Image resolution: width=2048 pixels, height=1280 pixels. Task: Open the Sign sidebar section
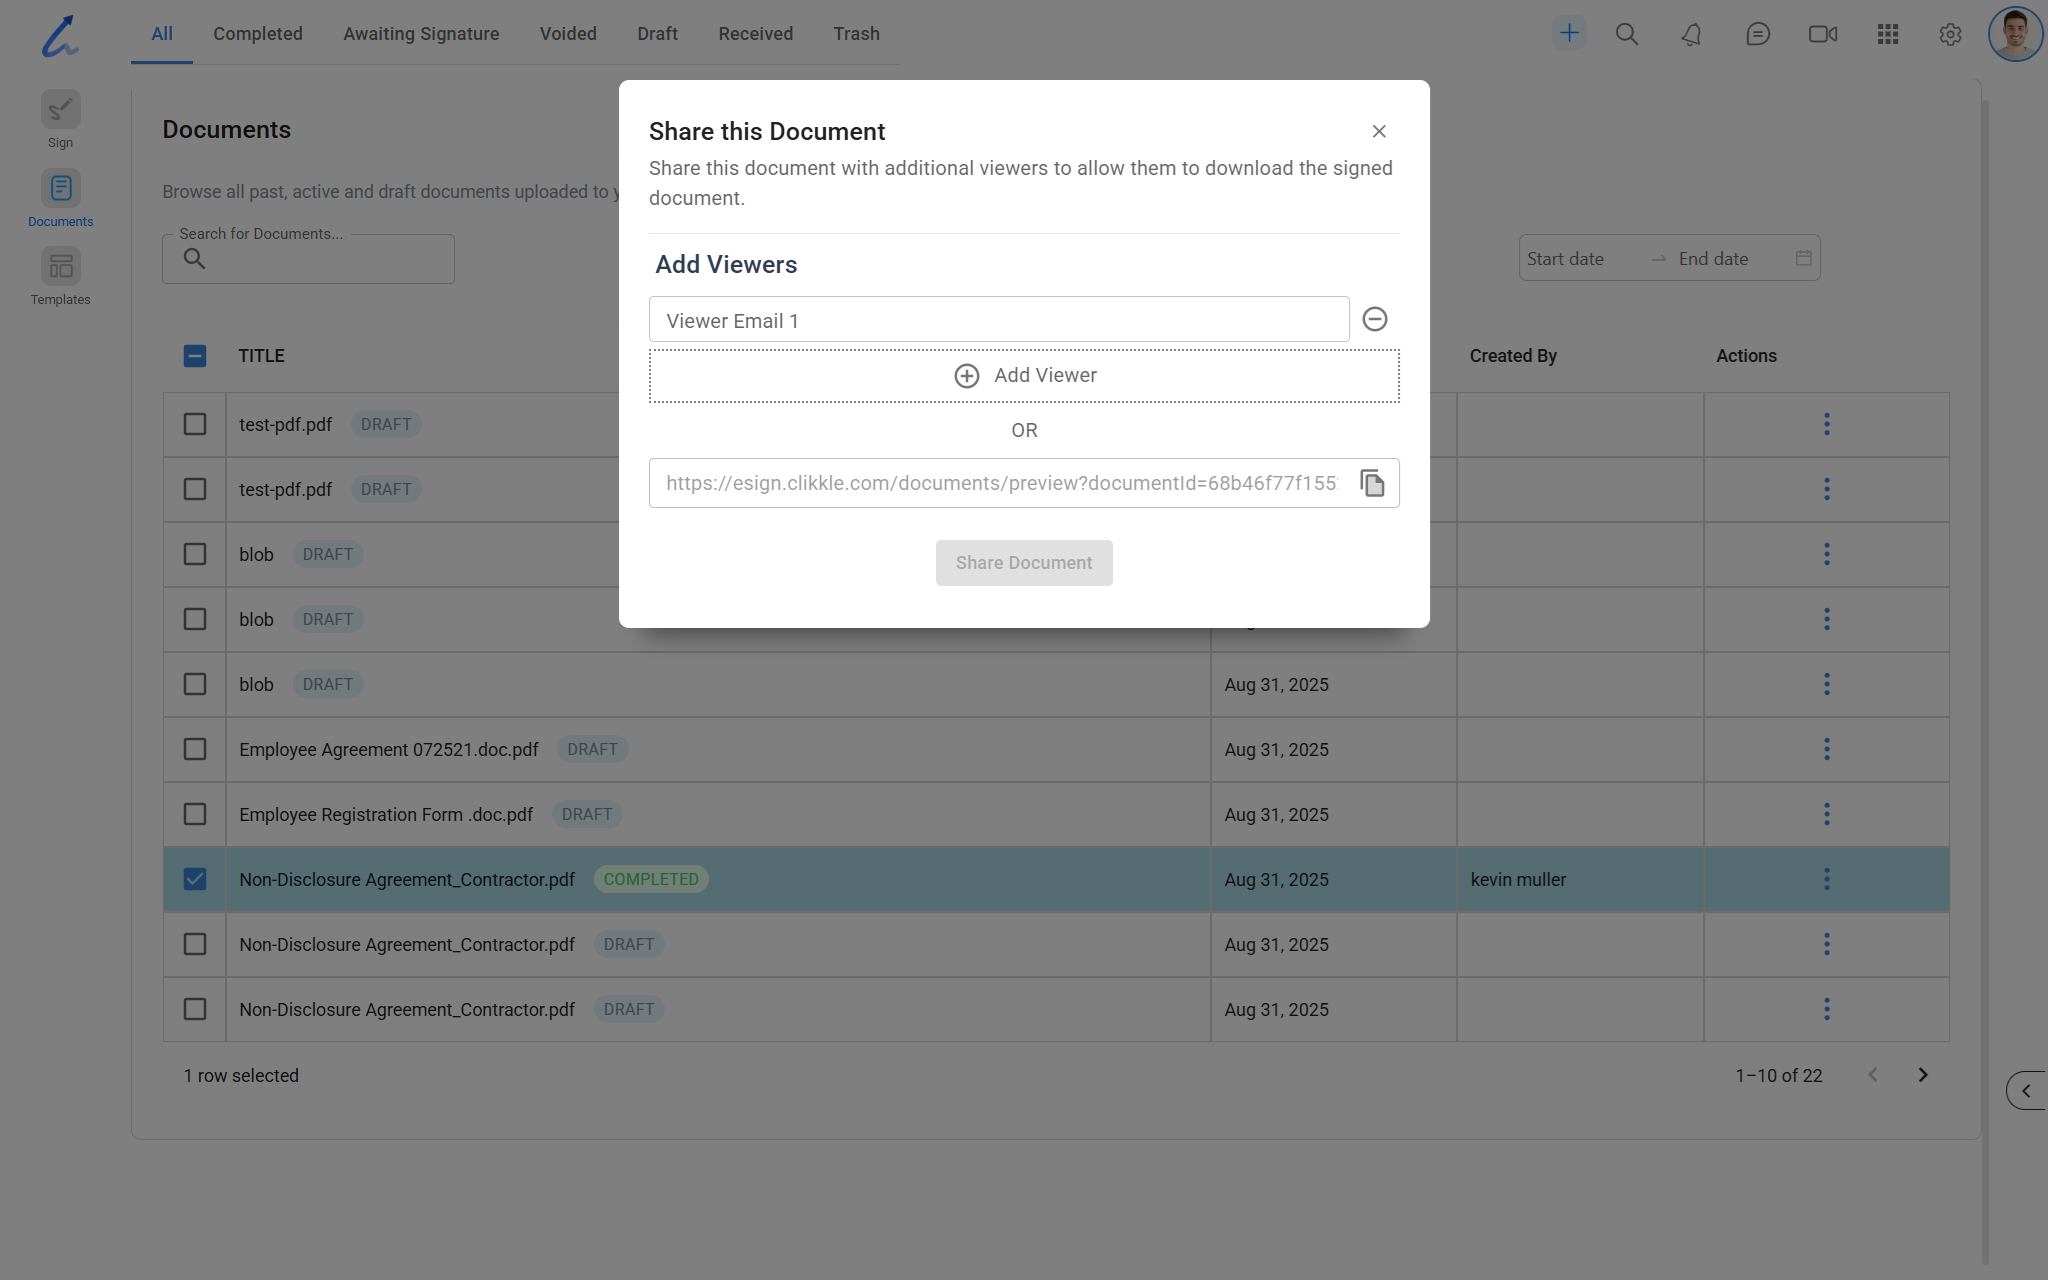pyautogui.click(x=60, y=118)
